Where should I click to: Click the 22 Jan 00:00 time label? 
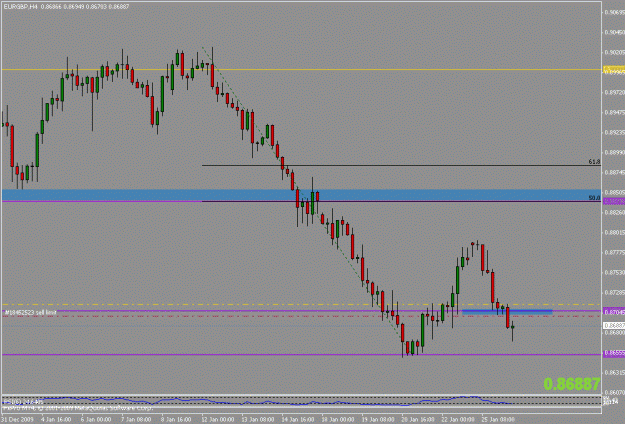point(457,420)
